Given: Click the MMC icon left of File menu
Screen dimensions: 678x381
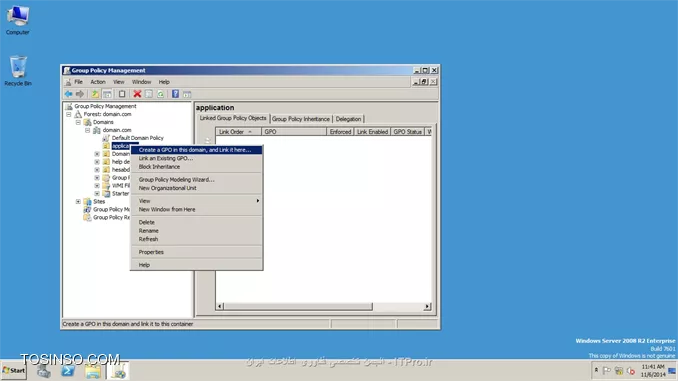Looking at the screenshot, I should point(68,82).
